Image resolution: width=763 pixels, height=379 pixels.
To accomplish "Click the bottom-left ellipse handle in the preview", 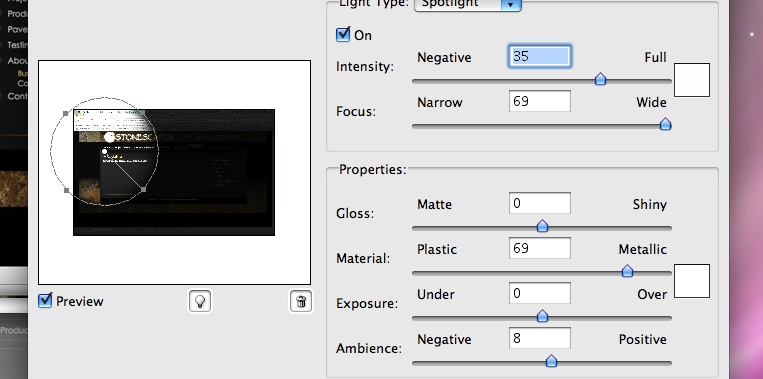I will (67, 190).
